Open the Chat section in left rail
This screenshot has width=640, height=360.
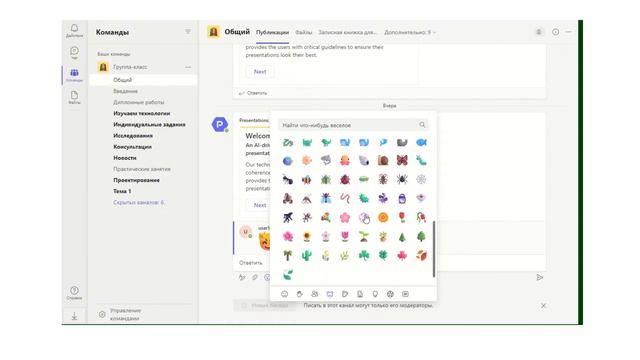[x=74, y=53]
